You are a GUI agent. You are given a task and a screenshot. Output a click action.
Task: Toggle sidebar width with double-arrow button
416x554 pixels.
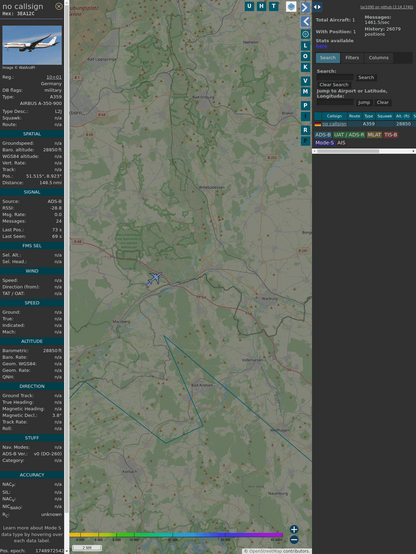pos(317,7)
